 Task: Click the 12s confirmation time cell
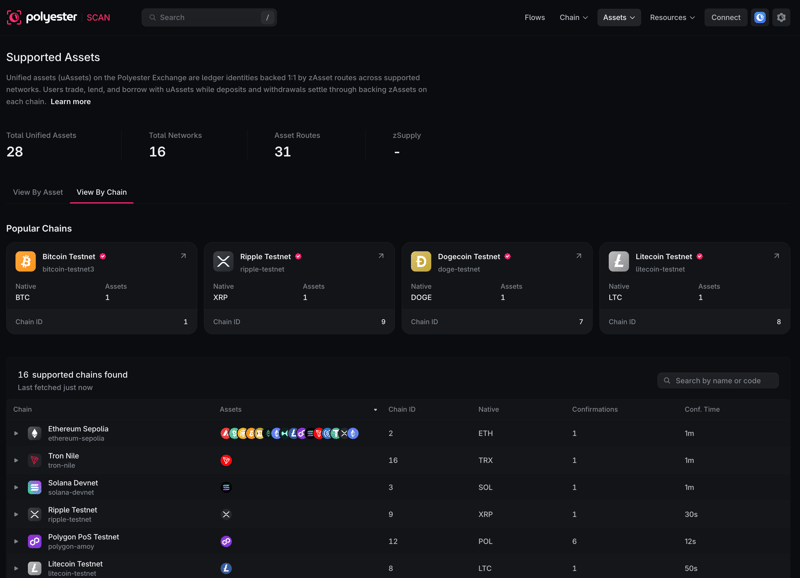690,541
